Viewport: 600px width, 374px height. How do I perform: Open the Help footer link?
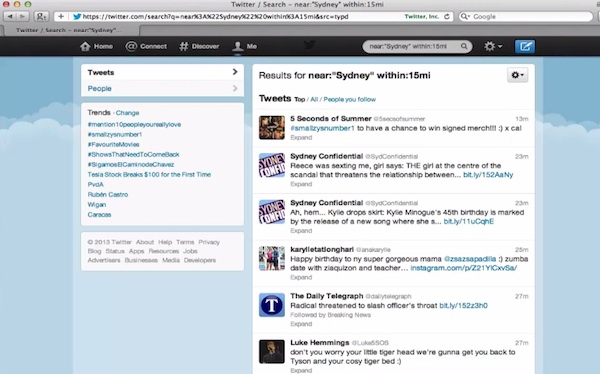tap(165, 242)
